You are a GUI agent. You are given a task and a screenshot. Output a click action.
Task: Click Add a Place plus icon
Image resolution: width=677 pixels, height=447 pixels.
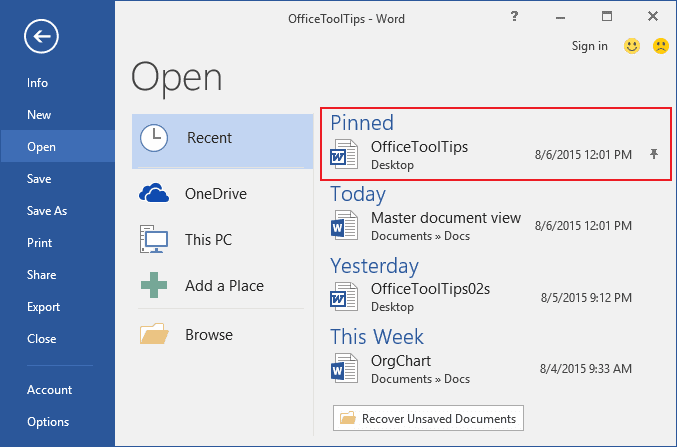(x=154, y=286)
